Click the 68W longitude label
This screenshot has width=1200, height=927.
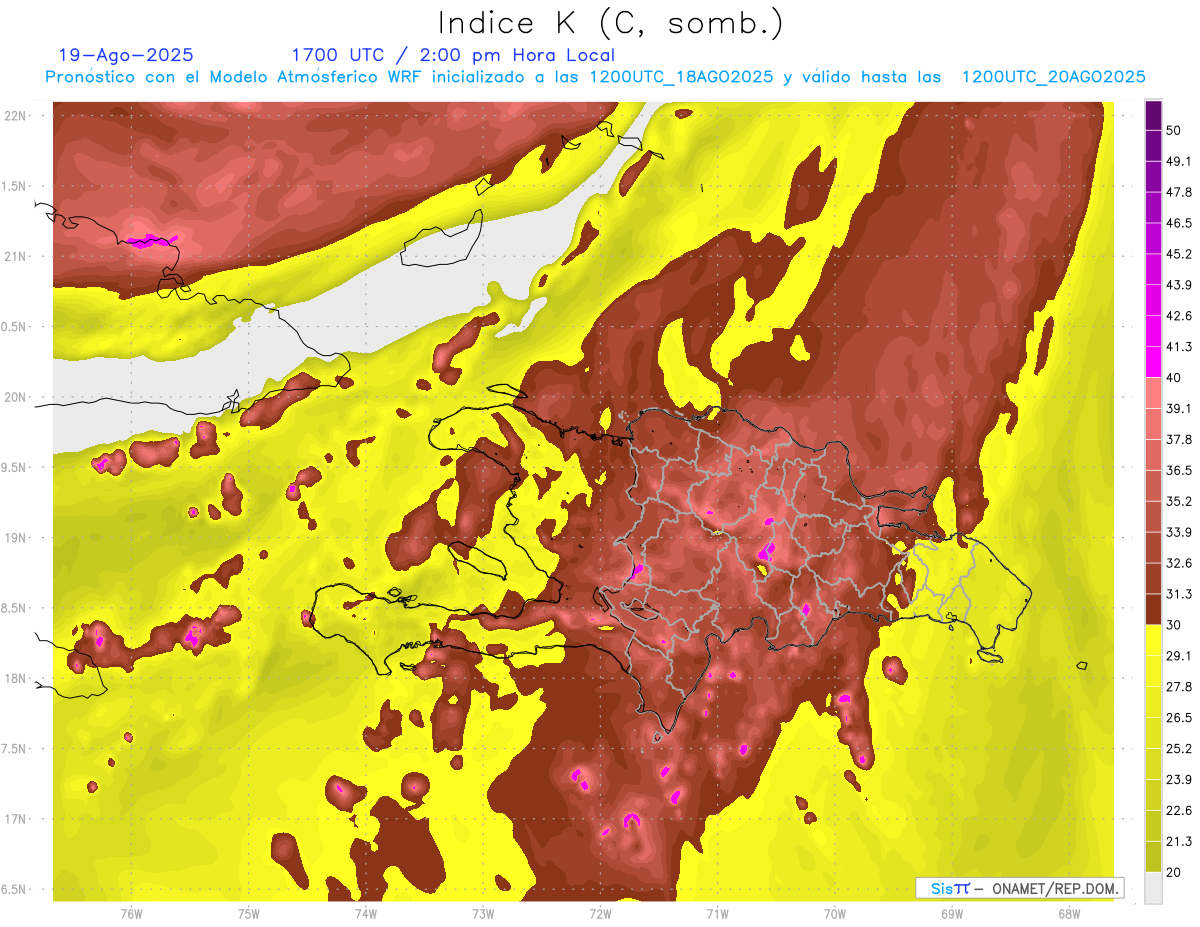click(1069, 913)
